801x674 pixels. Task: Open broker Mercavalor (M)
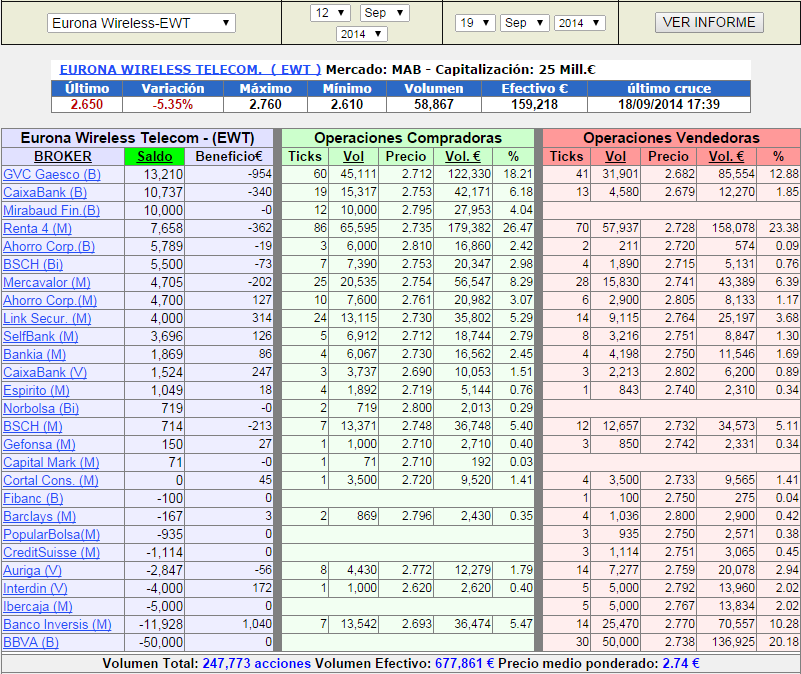[x=46, y=283]
